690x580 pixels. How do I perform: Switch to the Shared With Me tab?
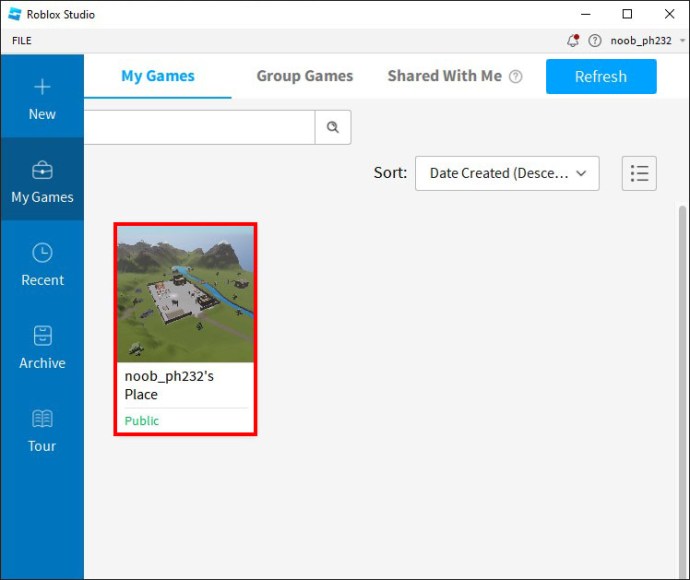tap(444, 76)
